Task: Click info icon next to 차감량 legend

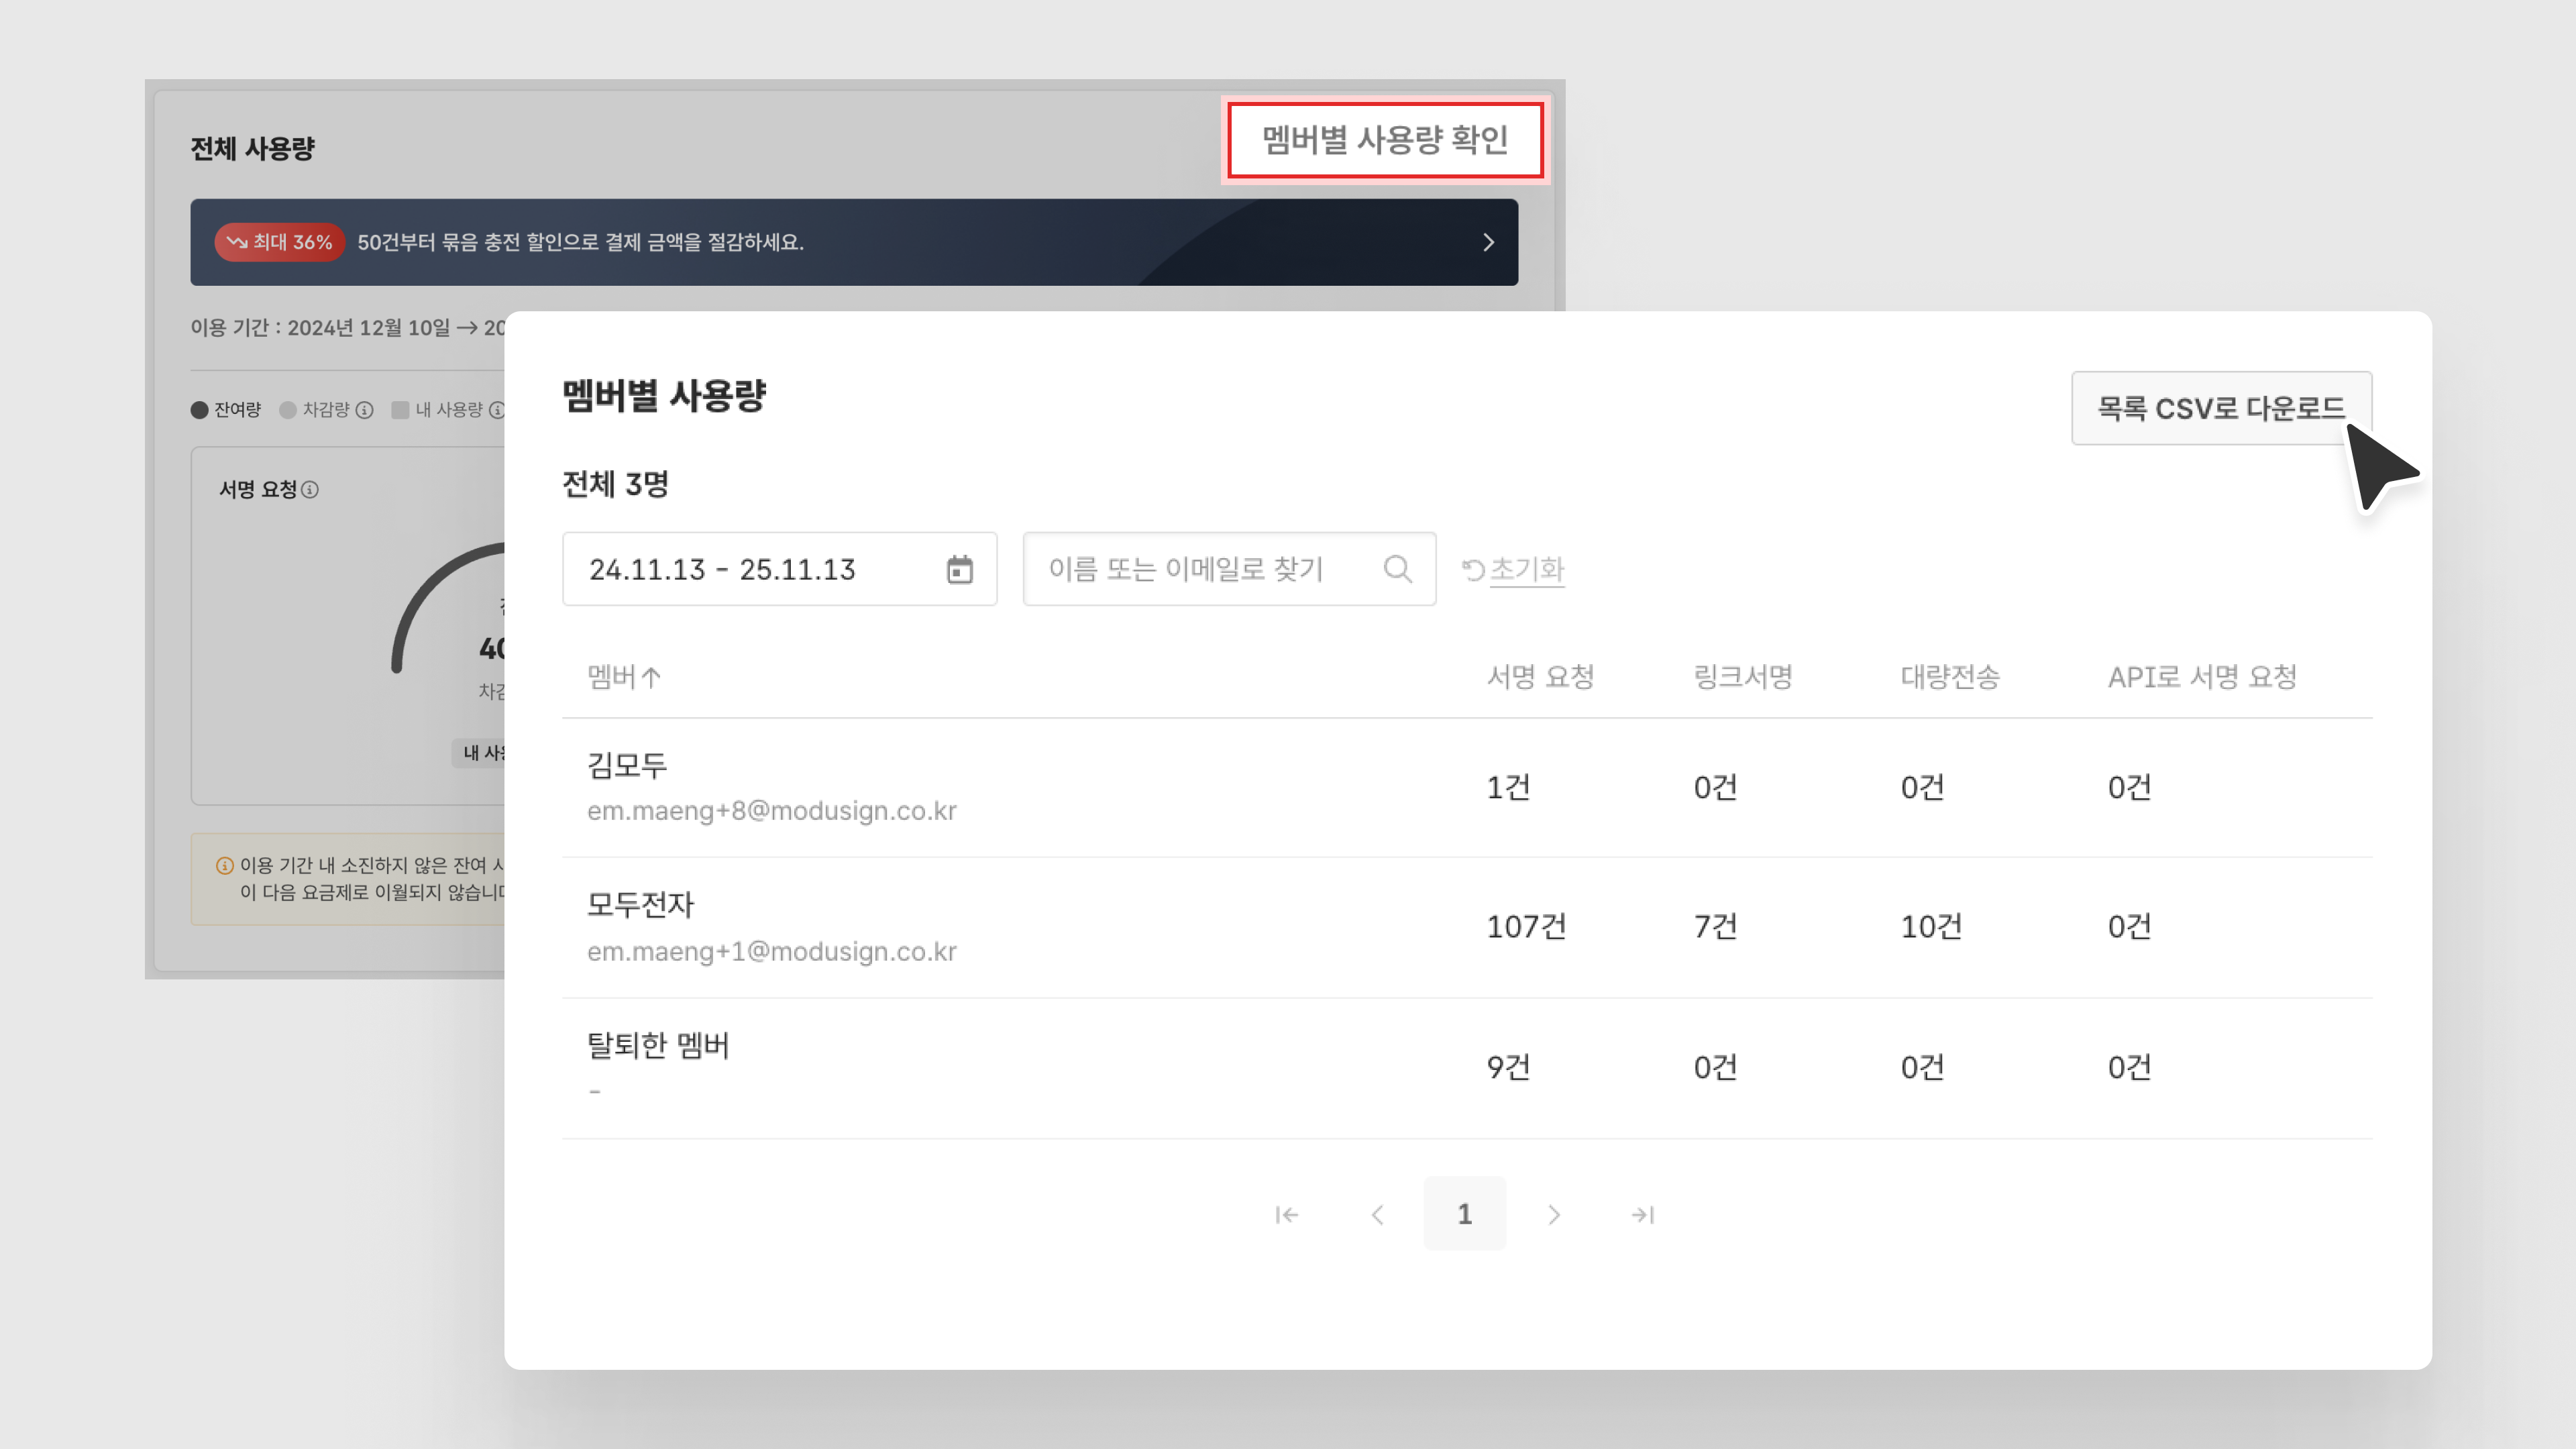Action: [x=365, y=410]
